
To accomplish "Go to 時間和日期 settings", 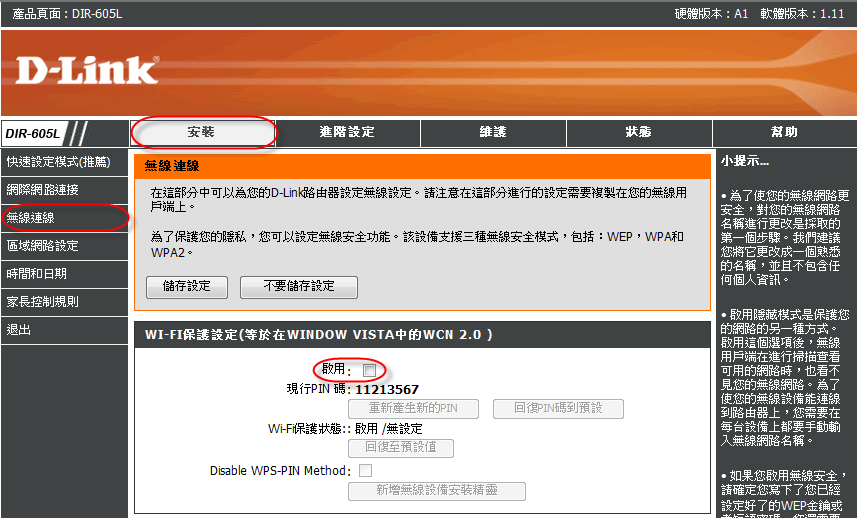I will point(64,274).
